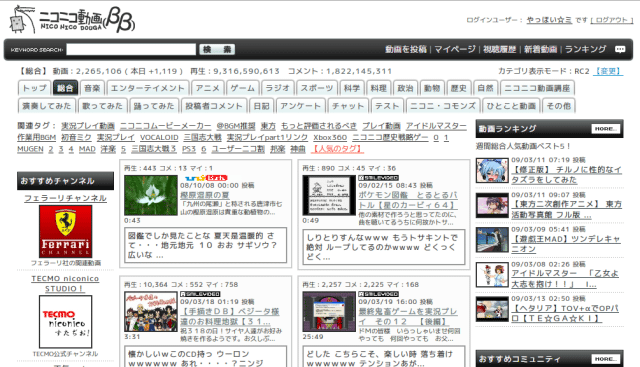The height and width of the screenshot is (367, 640).
Task: Click the 検索 search button
Action: [x=217, y=49]
